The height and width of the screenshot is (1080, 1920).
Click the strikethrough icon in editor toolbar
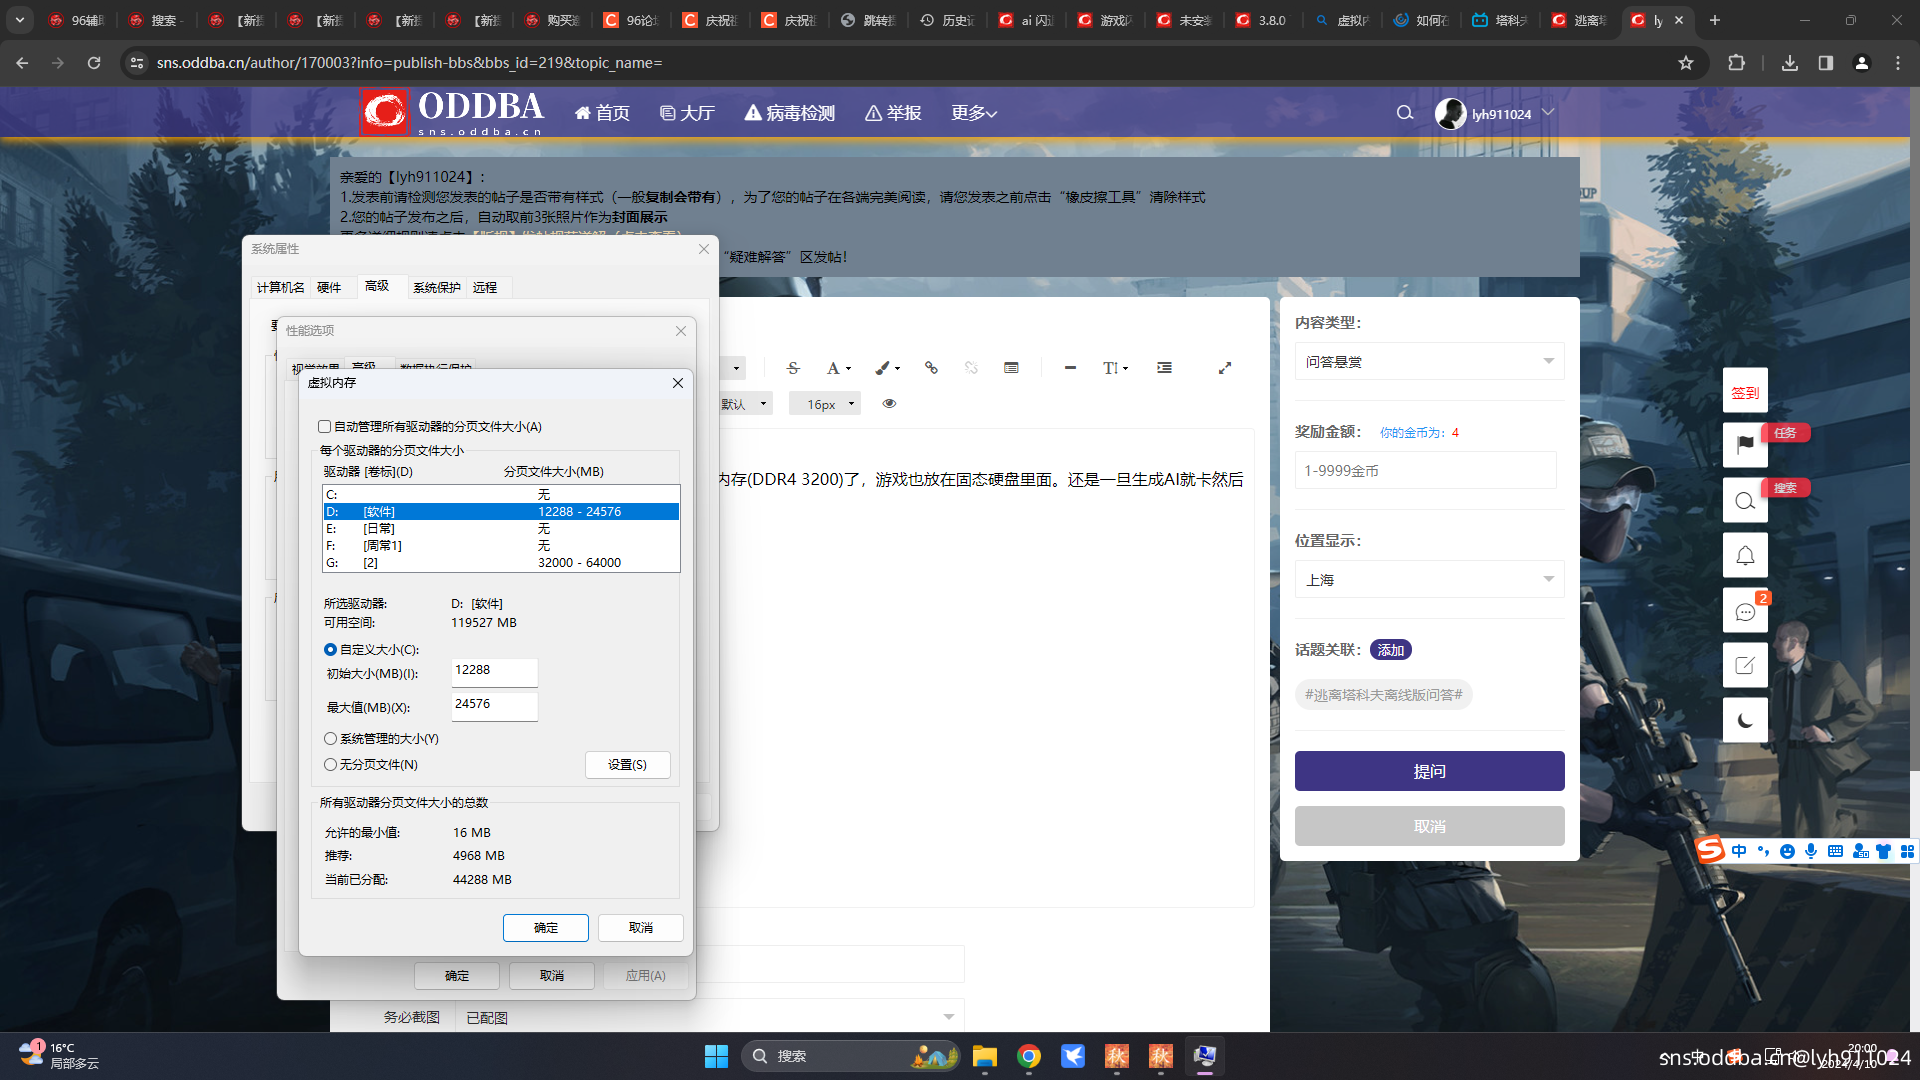793,368
